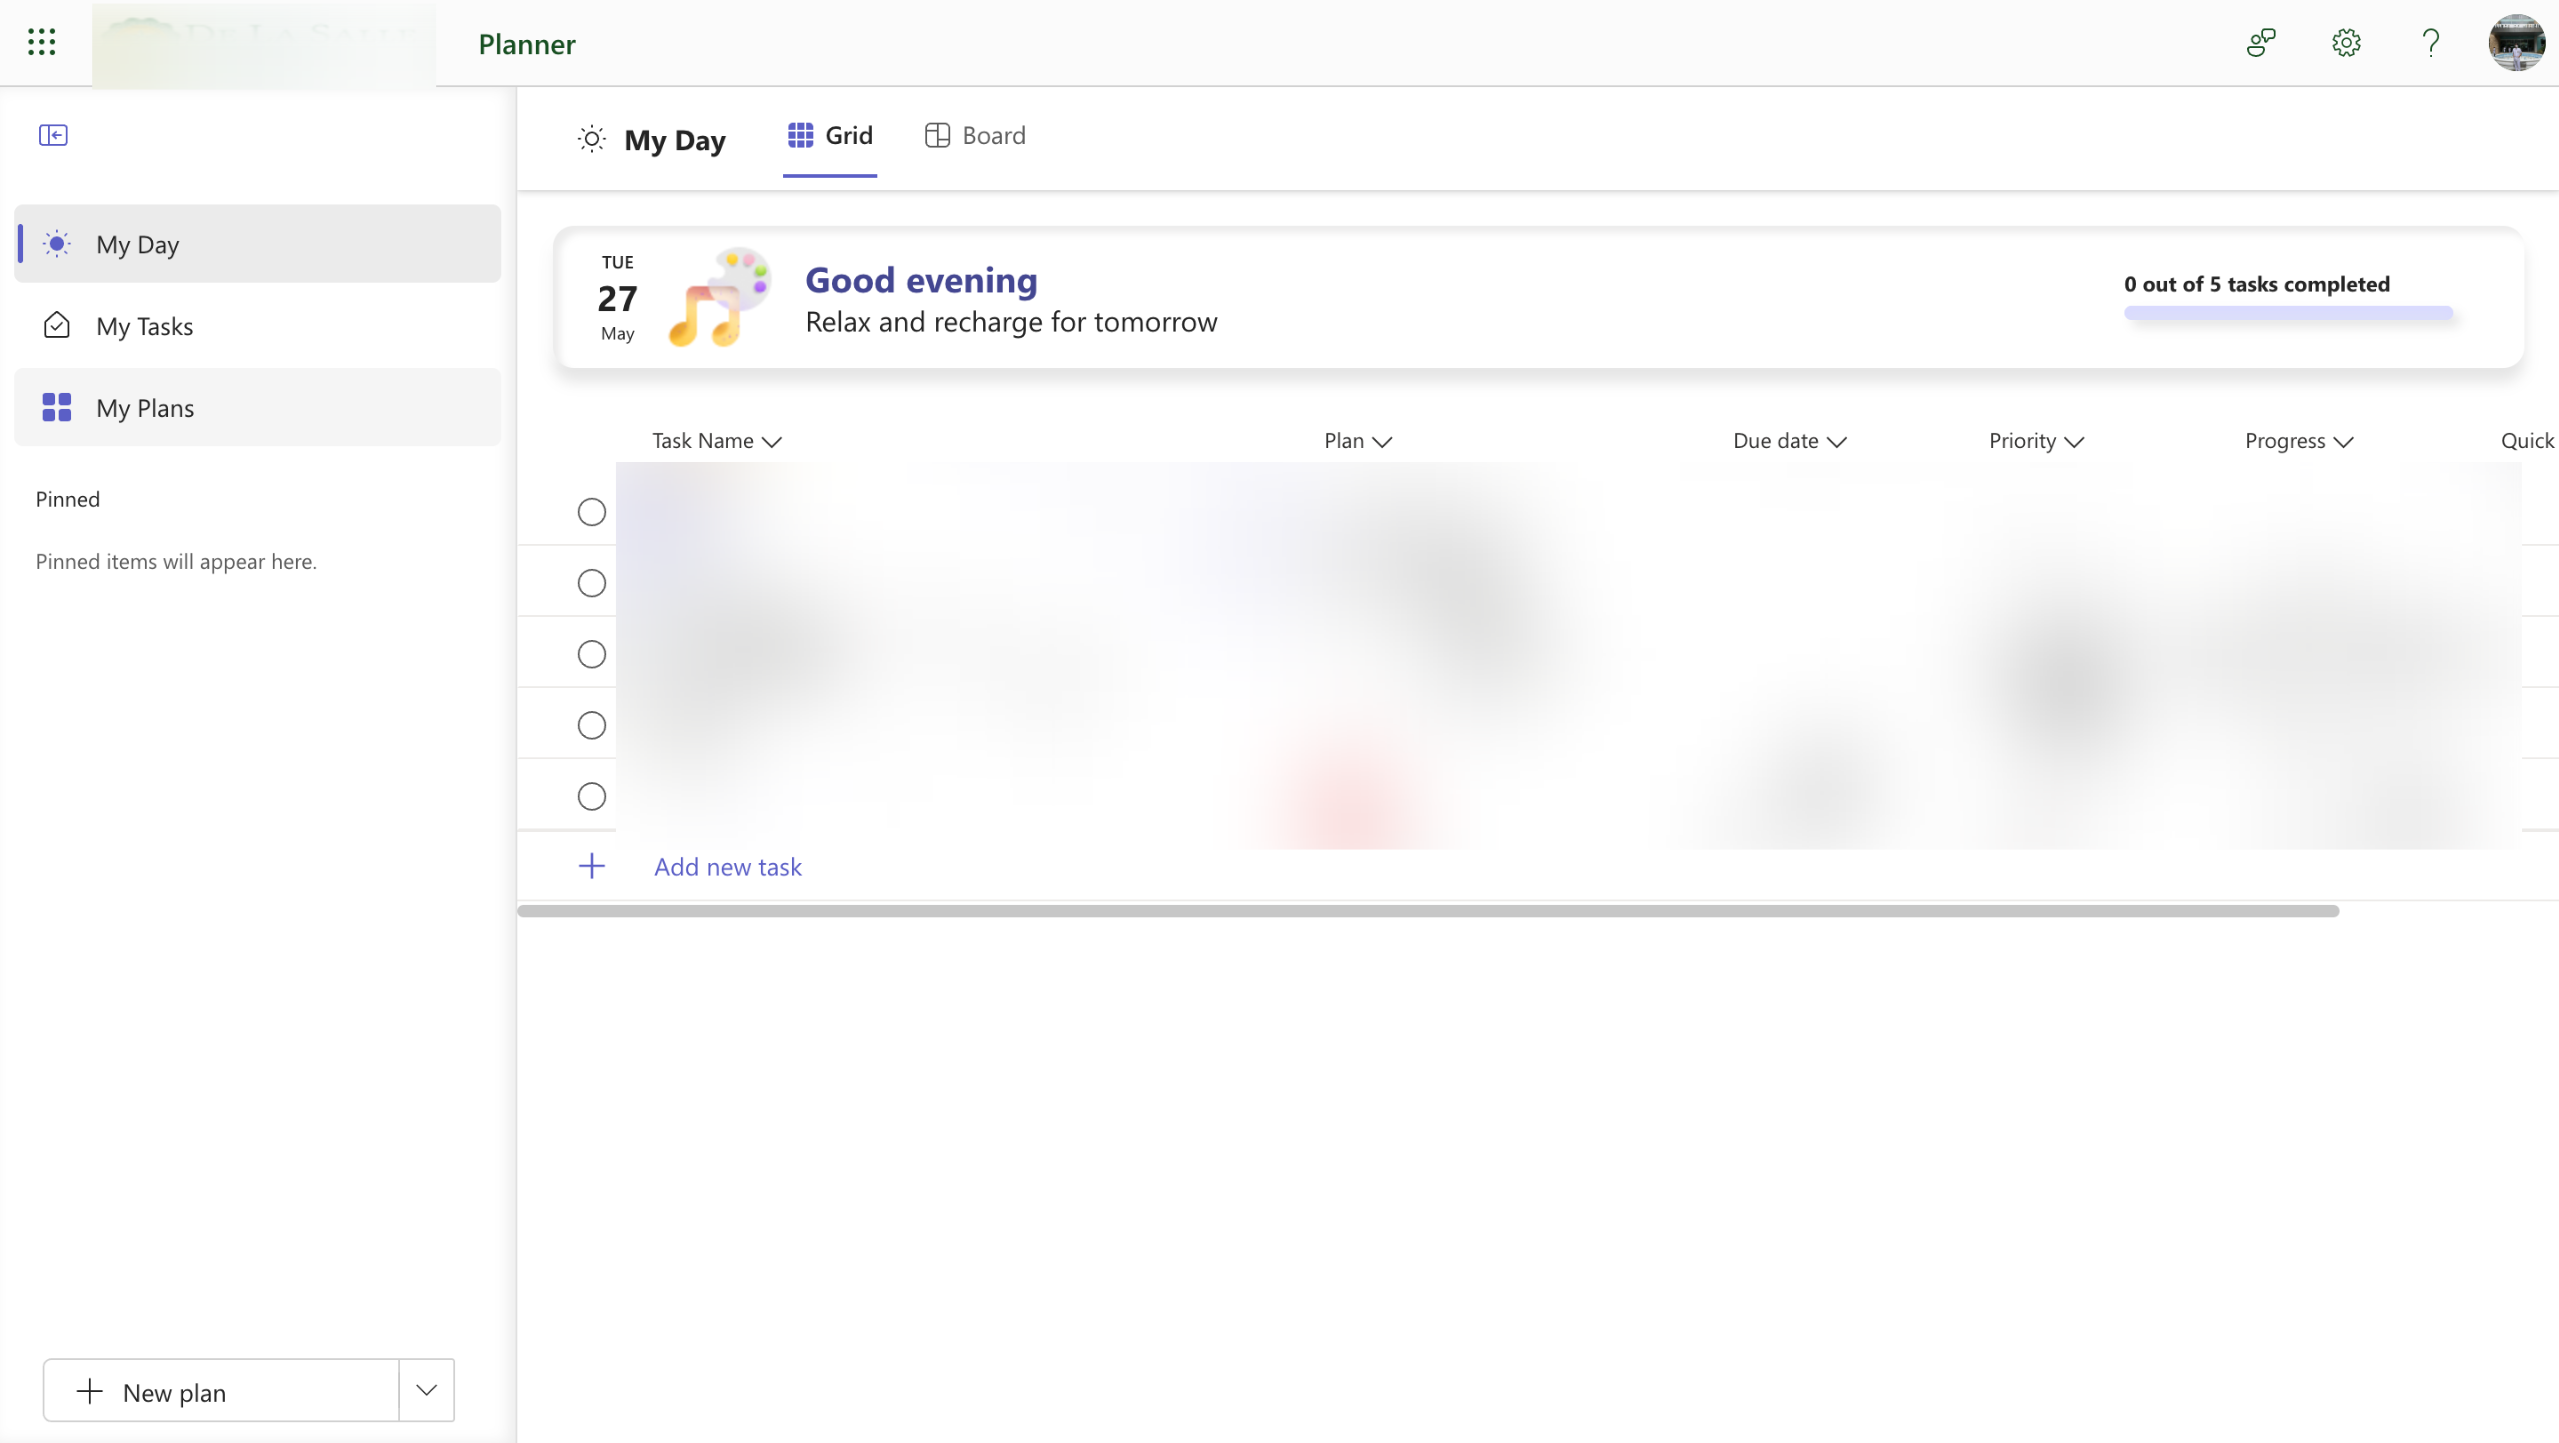Screen dimensions: 2559x1443
Task: Open account profile picture
Action: [x=2516, y=43]
